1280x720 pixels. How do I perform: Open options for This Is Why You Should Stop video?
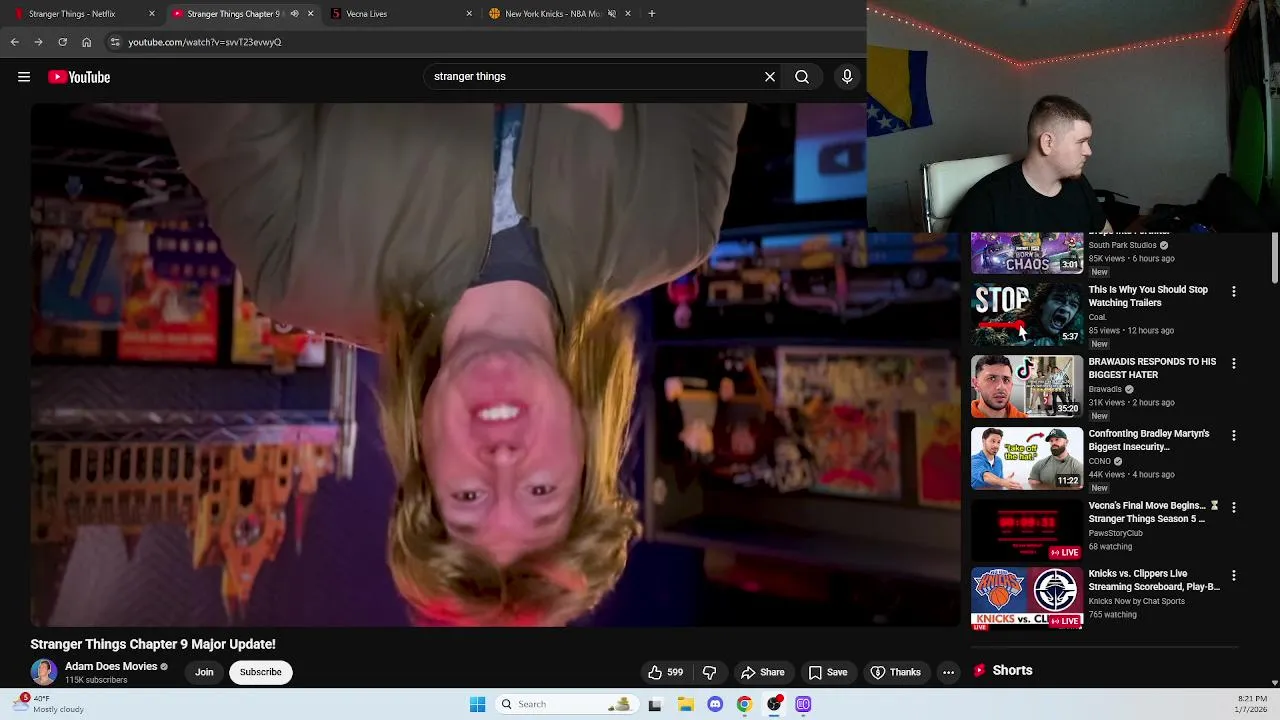pos(1233,292)
